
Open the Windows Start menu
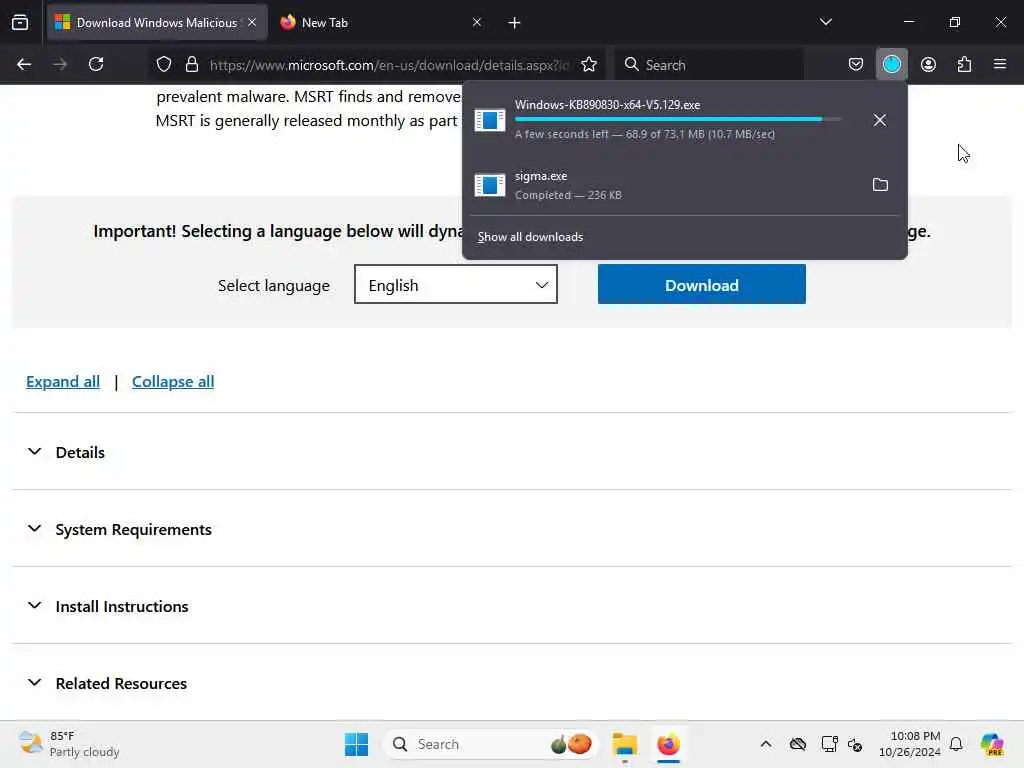(x=357, y=744)
